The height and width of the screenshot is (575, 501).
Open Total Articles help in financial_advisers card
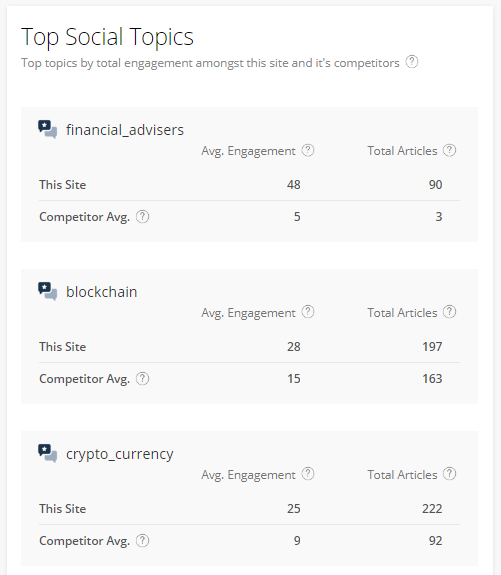click(x=449, y=150)
